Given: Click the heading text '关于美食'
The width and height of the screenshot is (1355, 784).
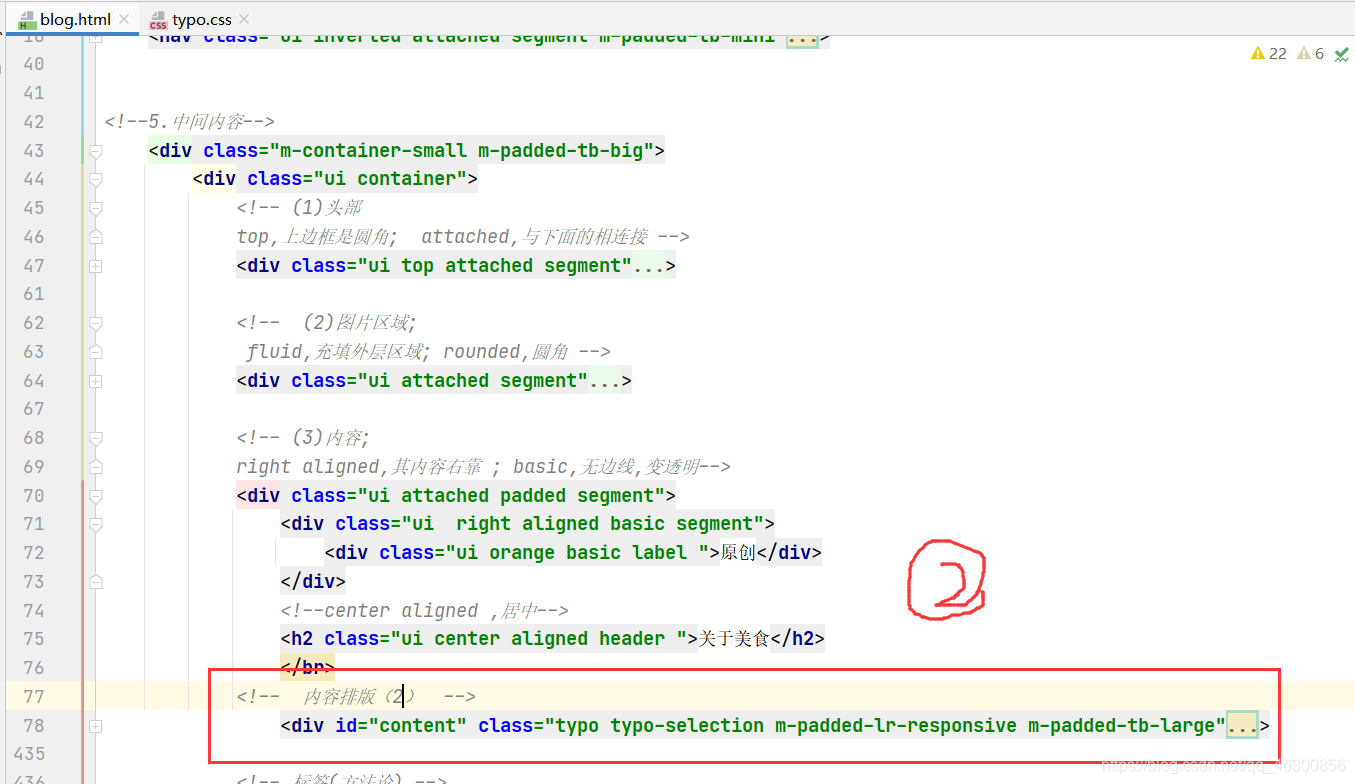Looking at the screenshot, I should [x=733, y=639].
